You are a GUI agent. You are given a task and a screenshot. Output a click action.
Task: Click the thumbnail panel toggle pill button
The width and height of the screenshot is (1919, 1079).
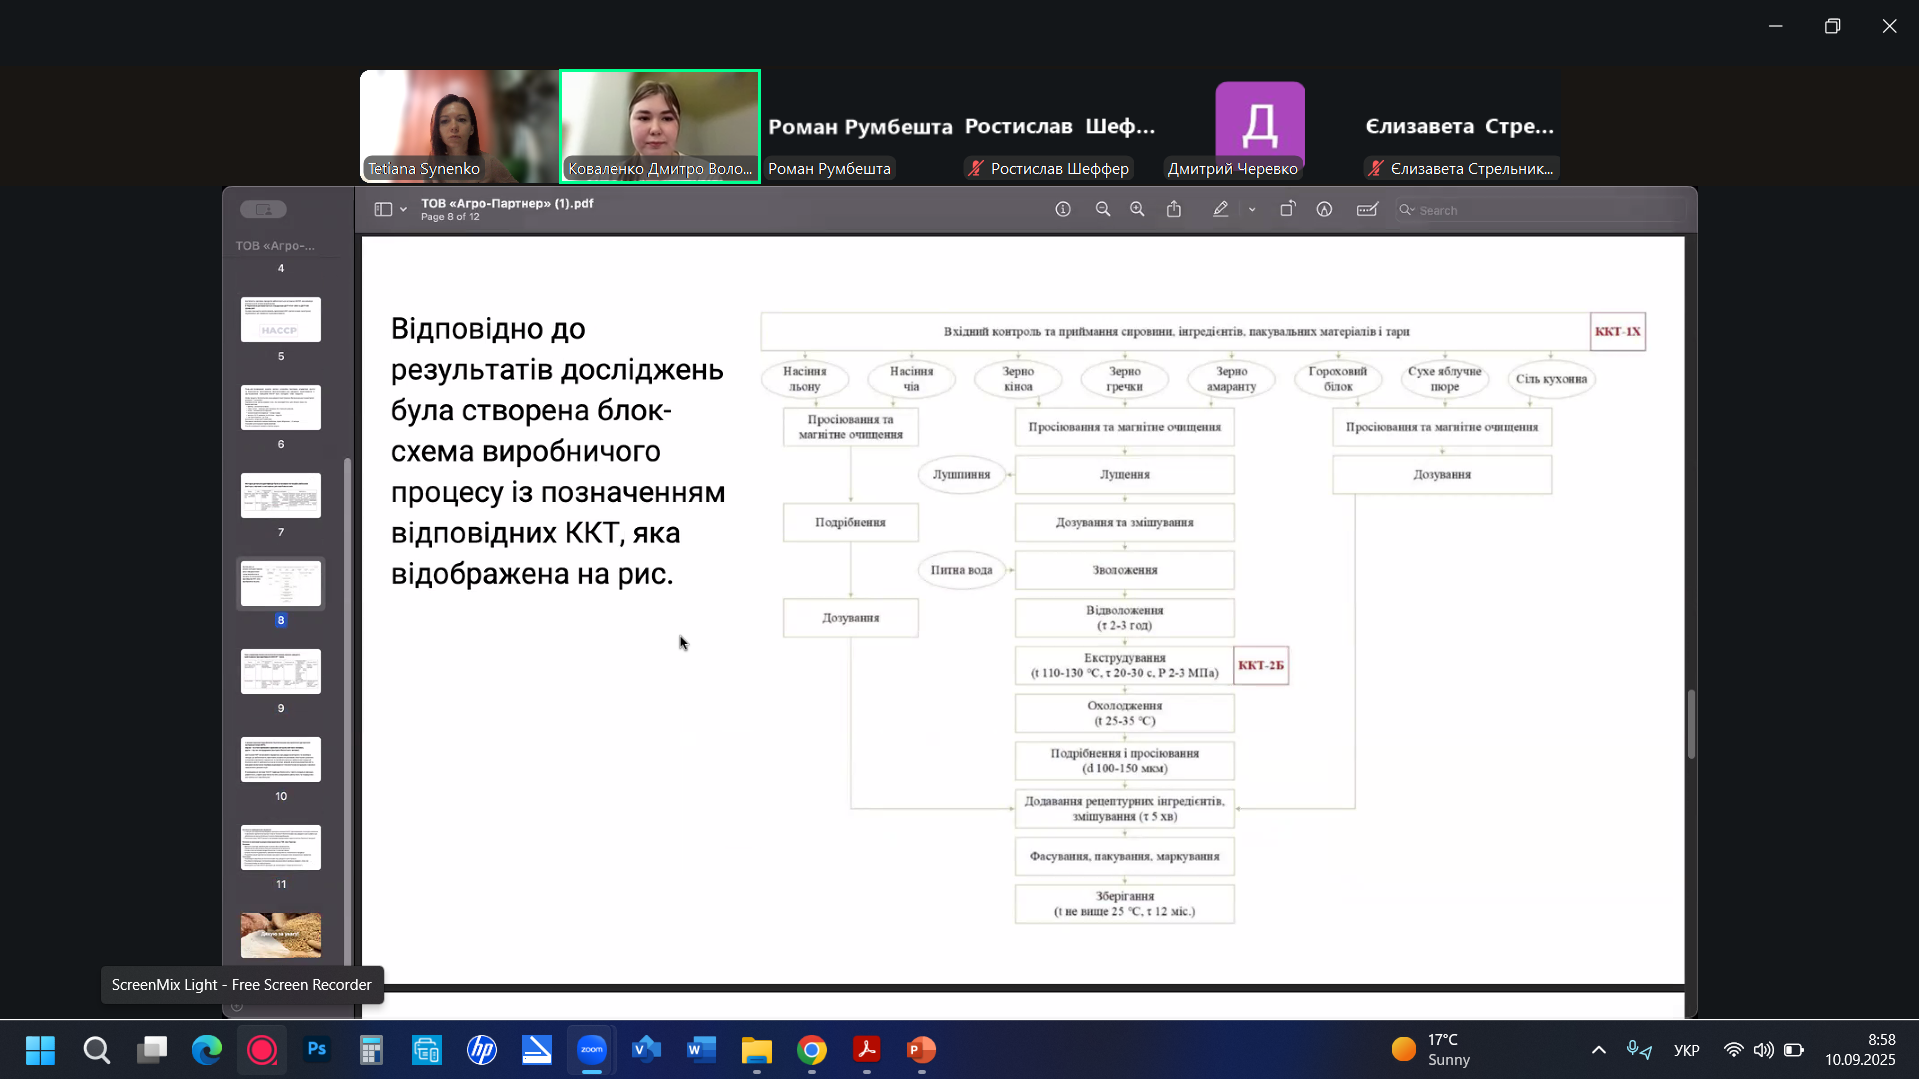coord(264,209)
